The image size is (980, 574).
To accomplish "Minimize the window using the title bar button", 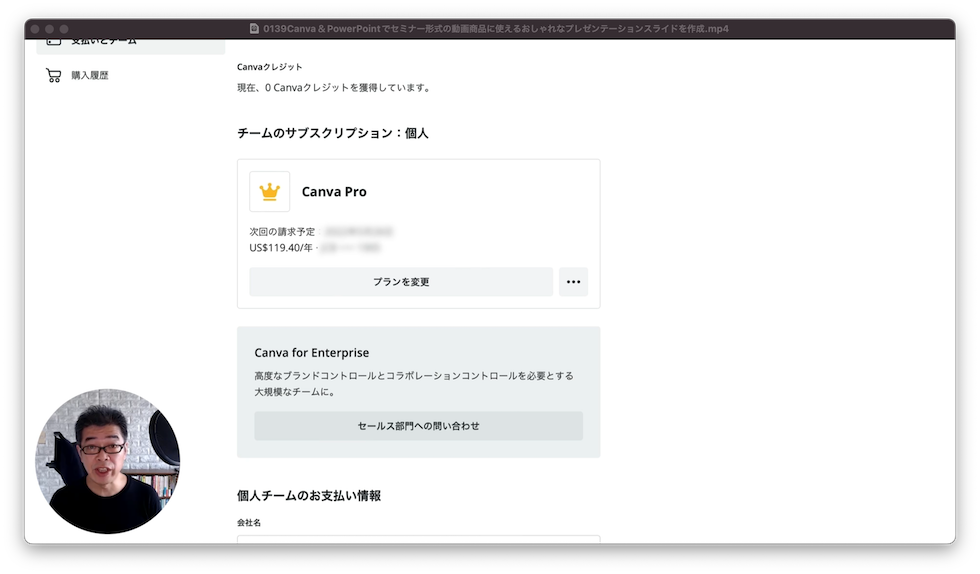I will click(49, 29).
